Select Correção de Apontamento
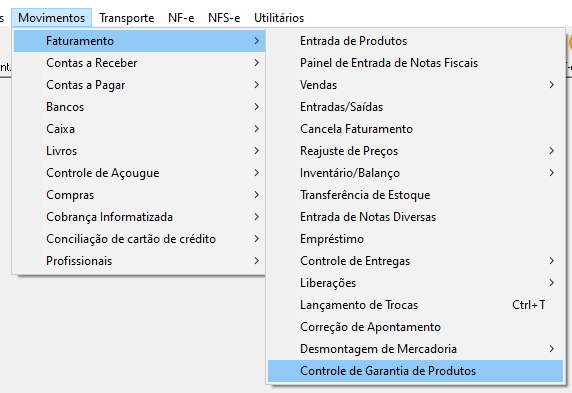Screen dimensions: 572x393 pos(416,327)
